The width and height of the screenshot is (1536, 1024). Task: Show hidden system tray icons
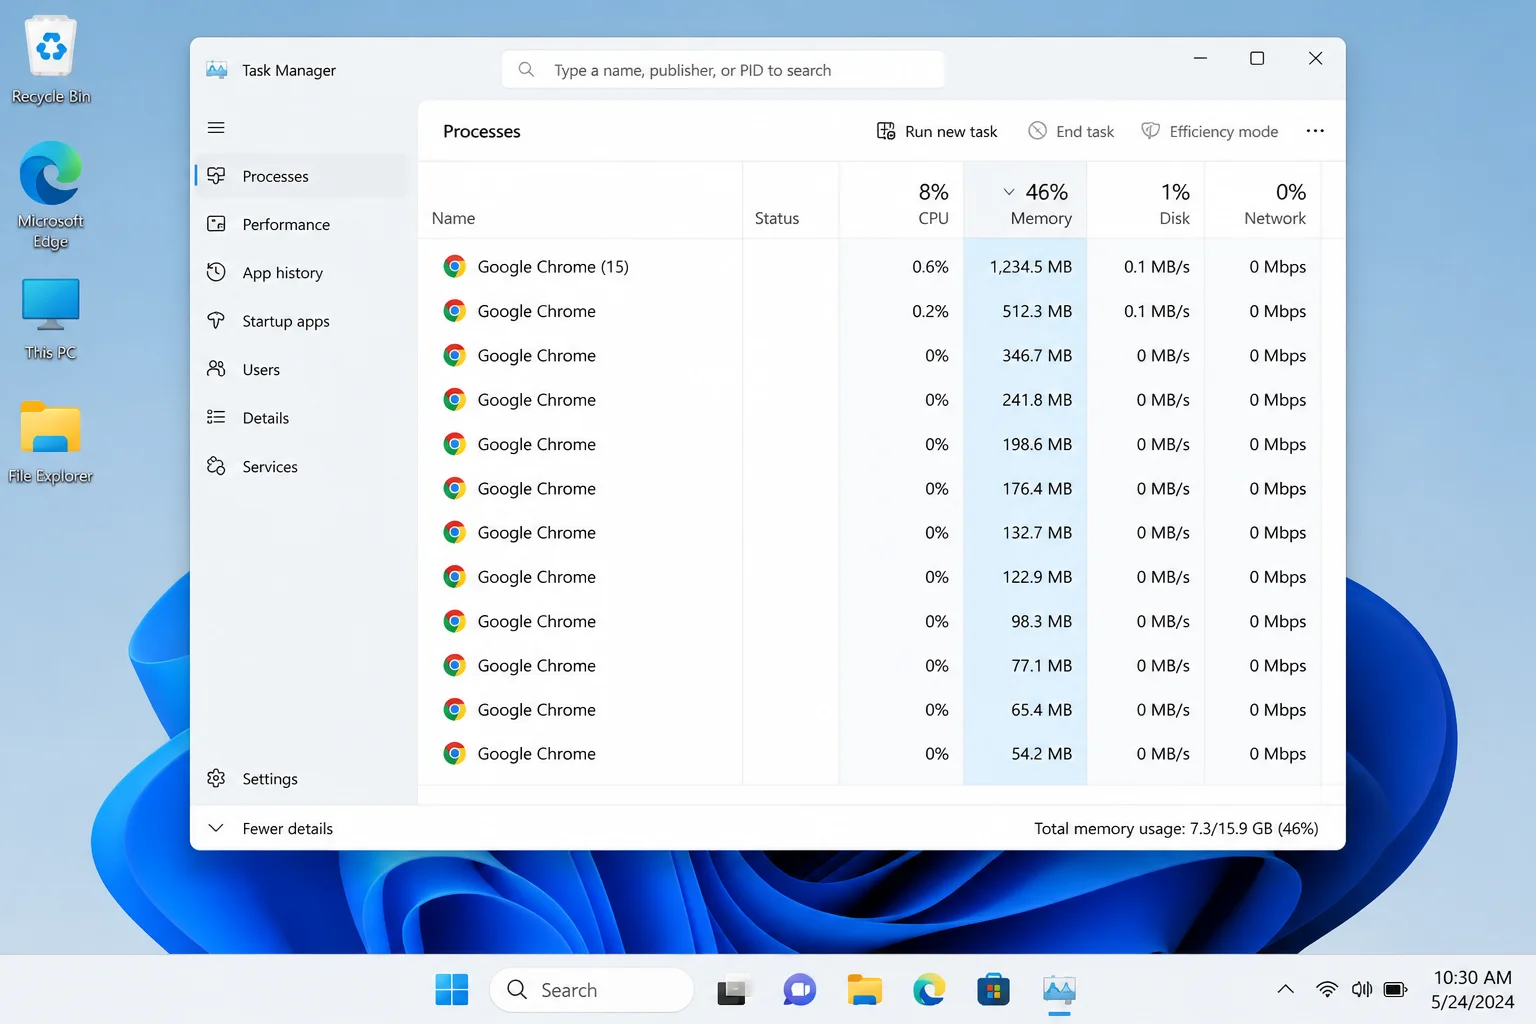coord(1286,990)
